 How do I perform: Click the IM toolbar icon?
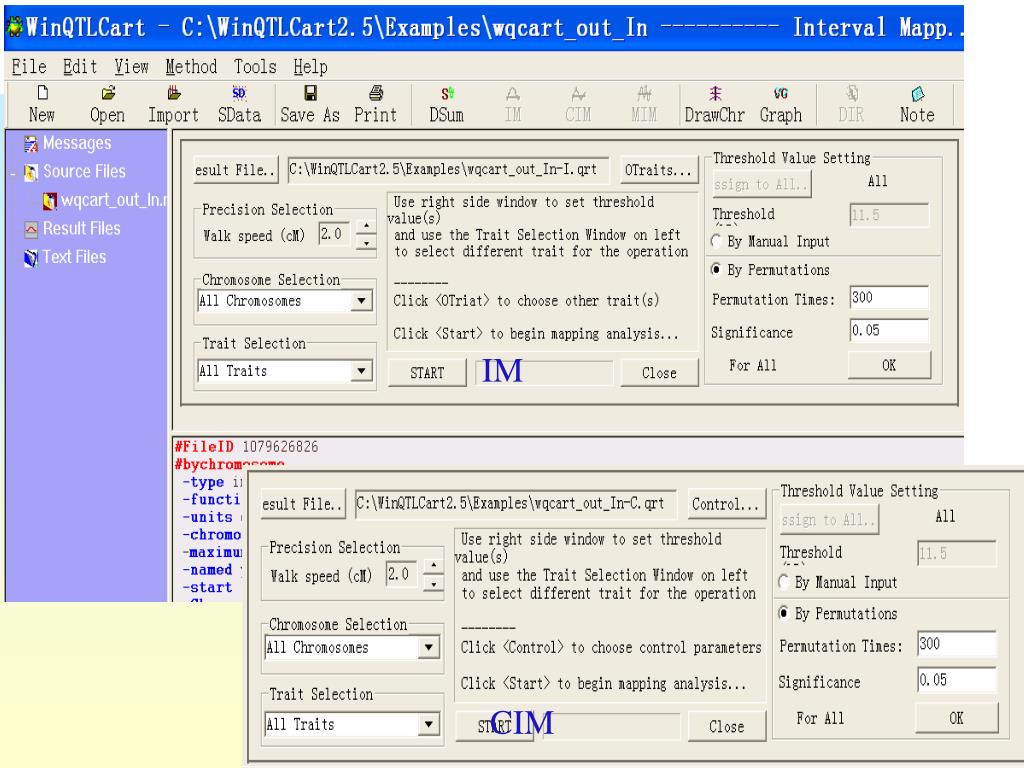513,104
